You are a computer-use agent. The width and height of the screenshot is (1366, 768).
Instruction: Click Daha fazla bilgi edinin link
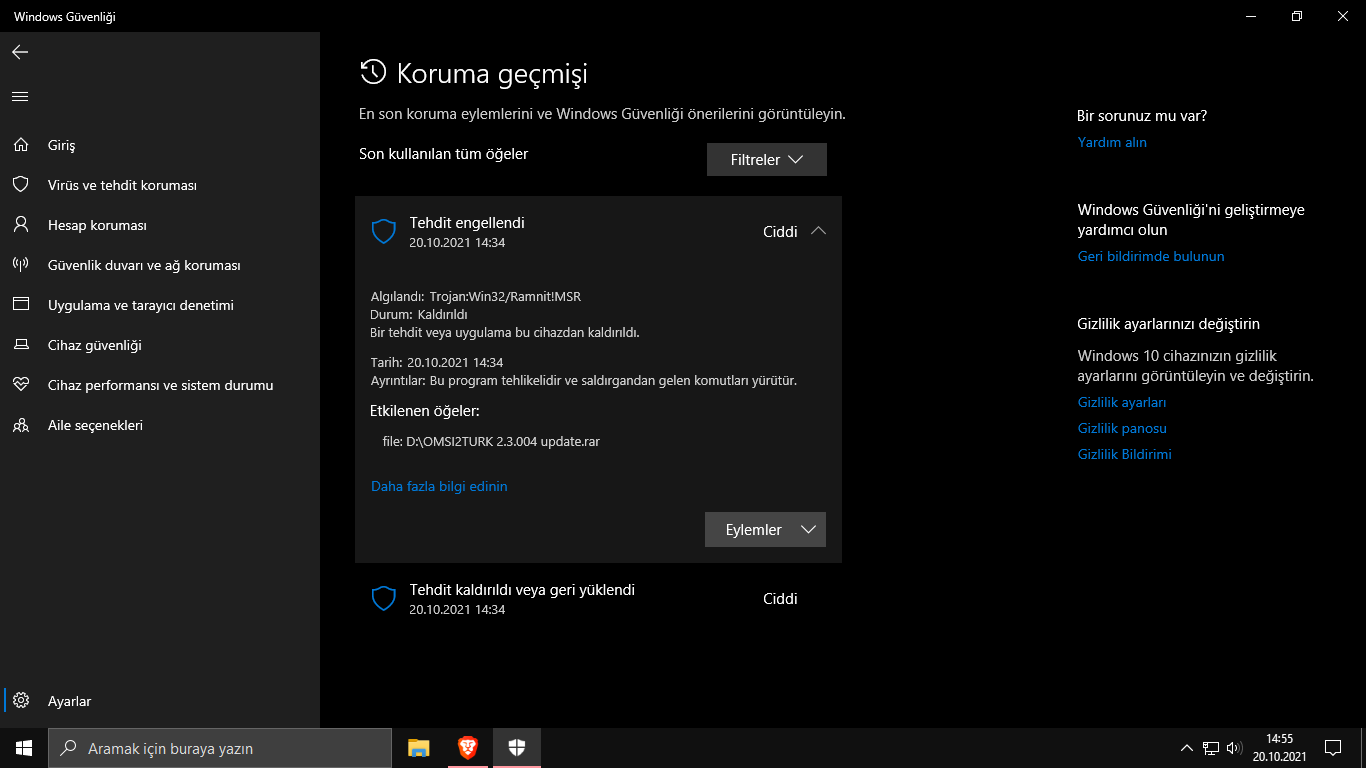pyautogui.click(x=439, y=486)
